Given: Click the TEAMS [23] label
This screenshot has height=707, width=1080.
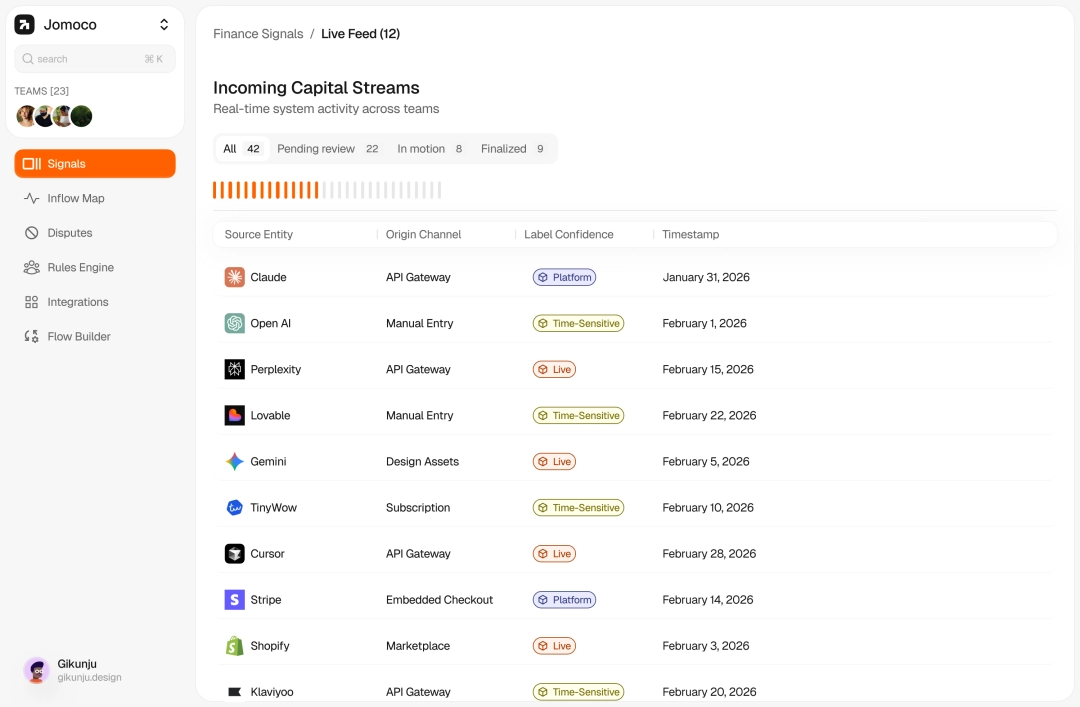Looking at the screenshot, I should pos(41,91).
